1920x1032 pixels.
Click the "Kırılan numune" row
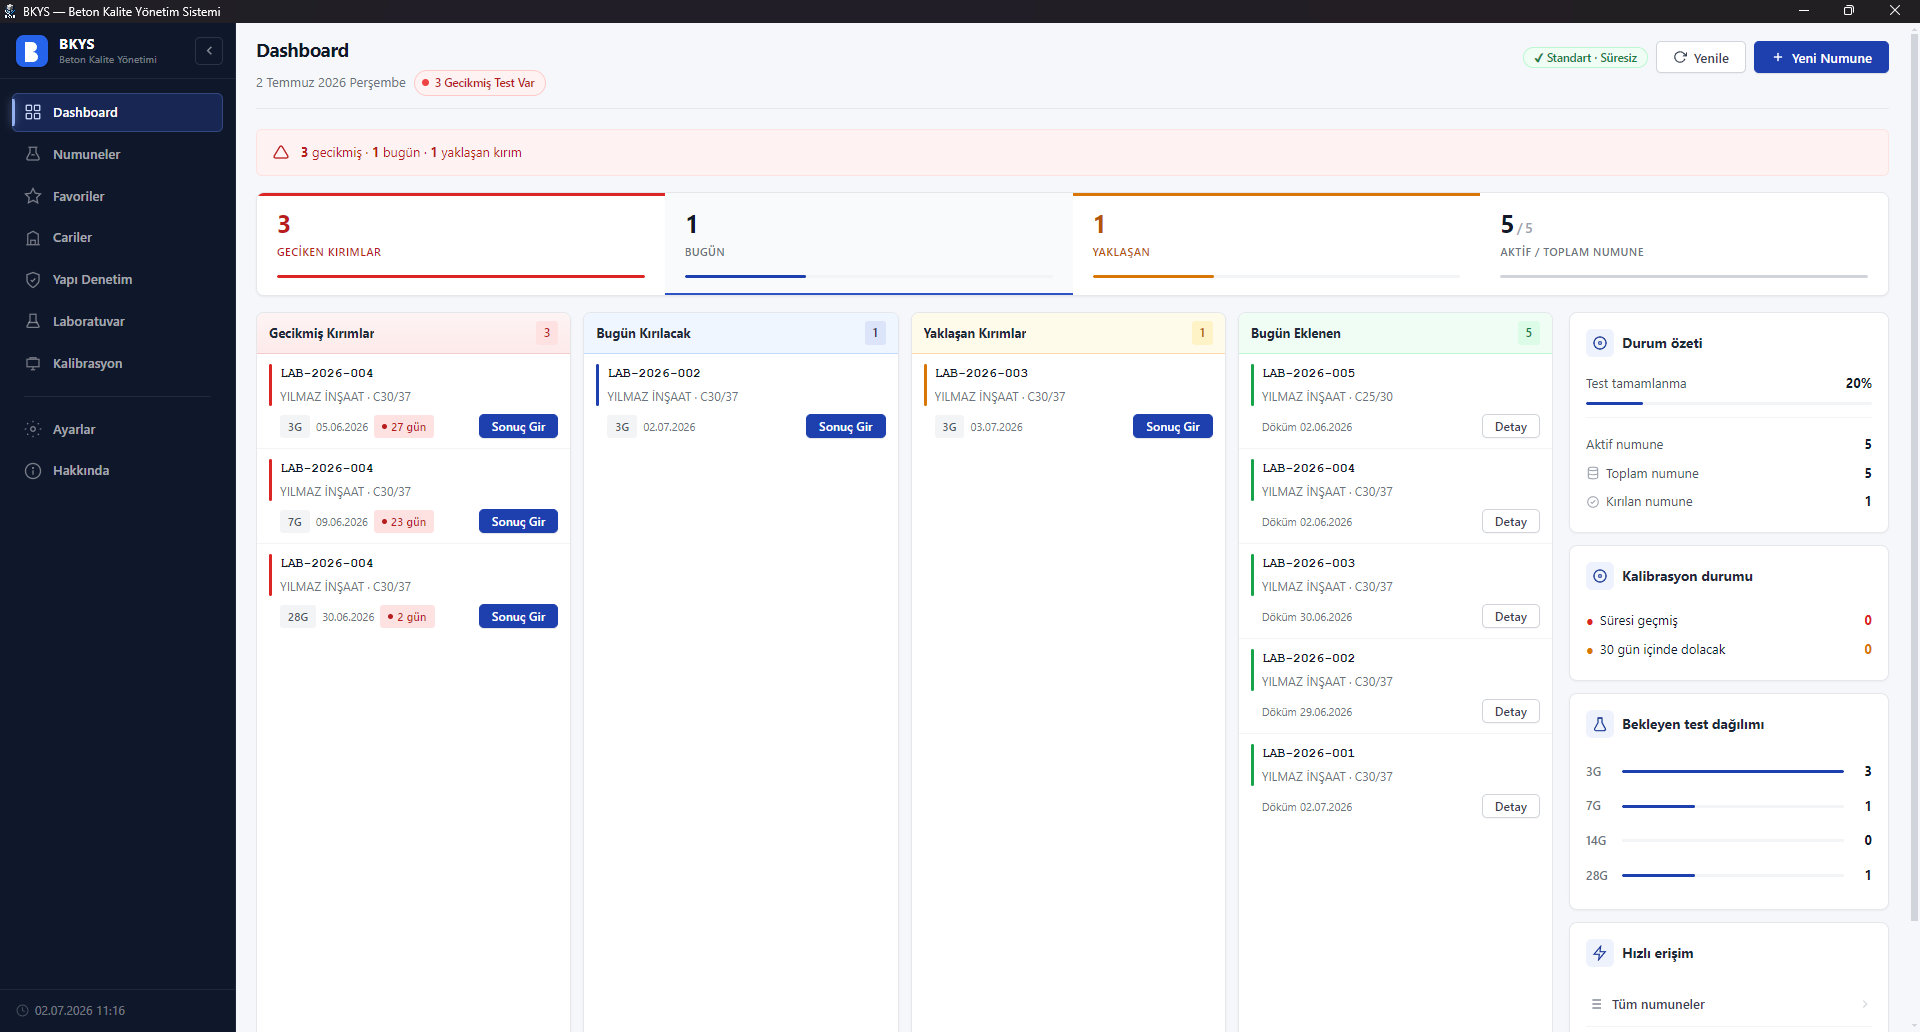[x=1728, y=502]
